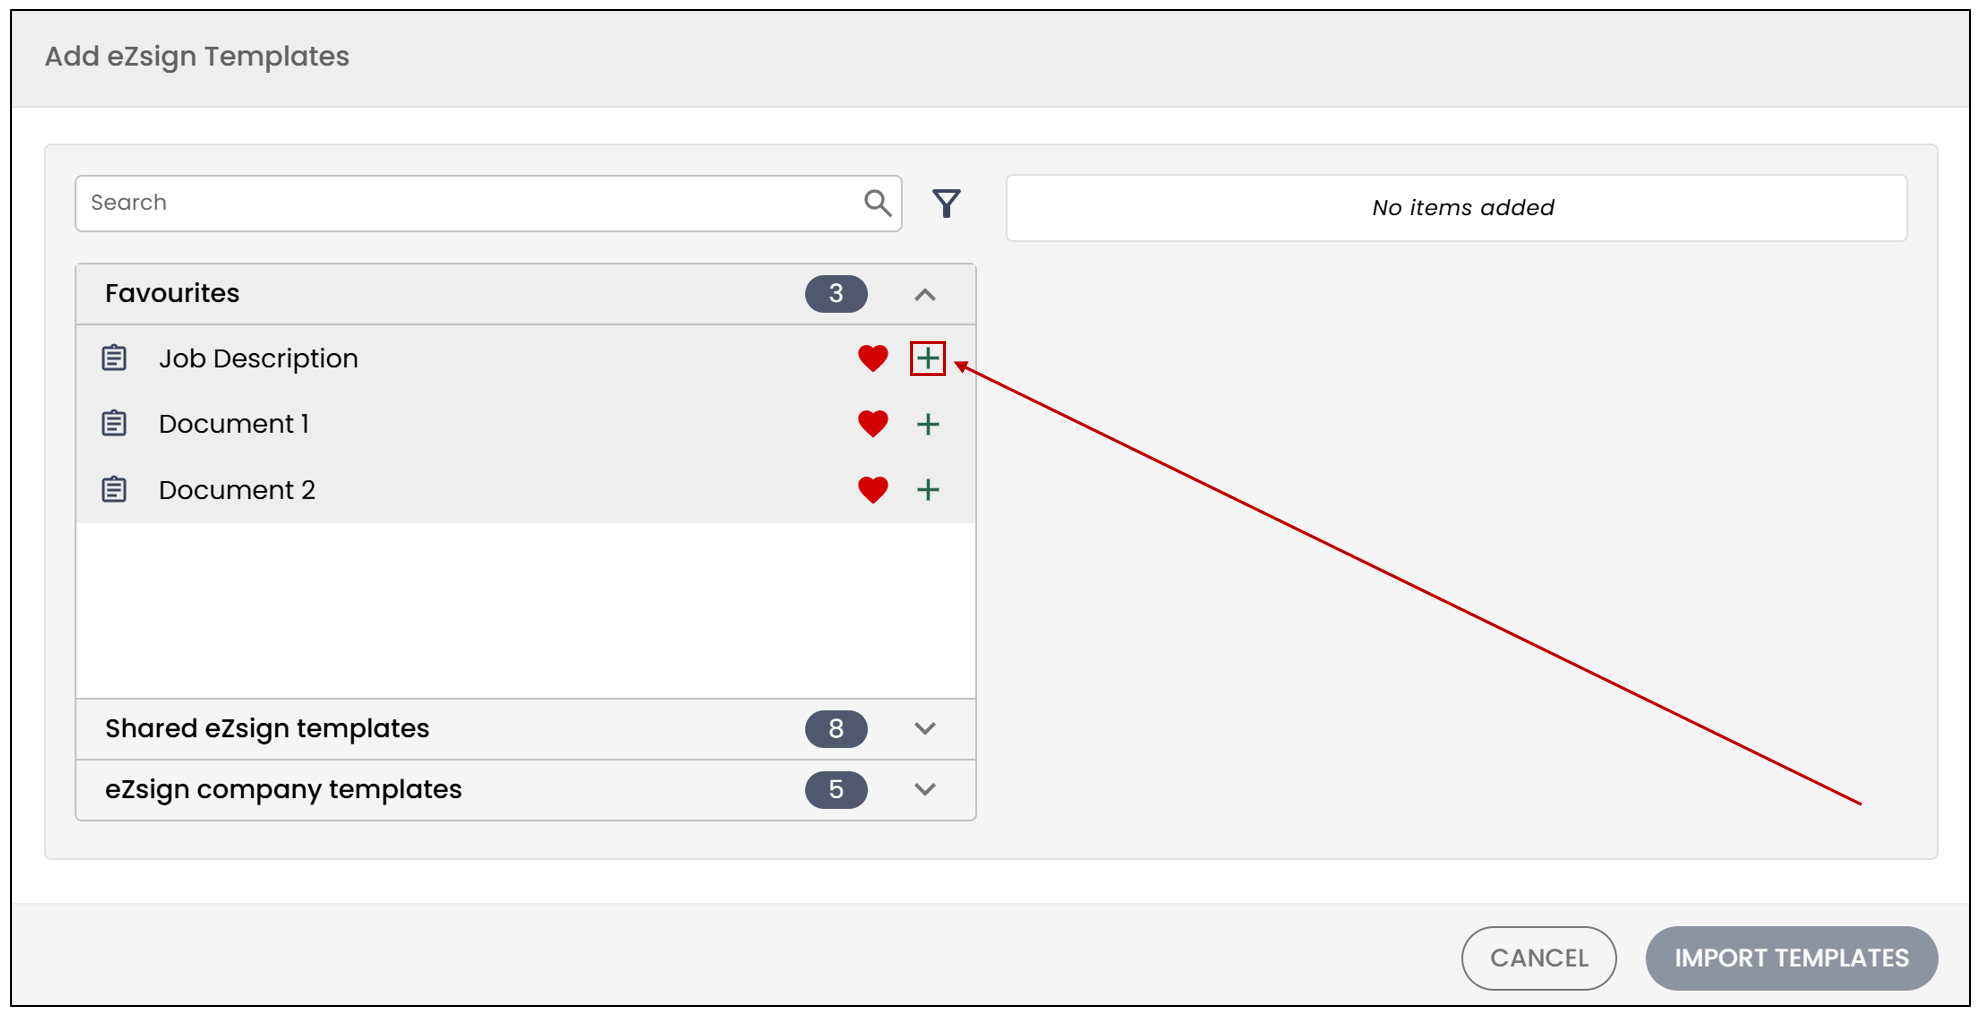
Task: Toggle the Document 1 favourite heart
Action: (x=873, y=424)
